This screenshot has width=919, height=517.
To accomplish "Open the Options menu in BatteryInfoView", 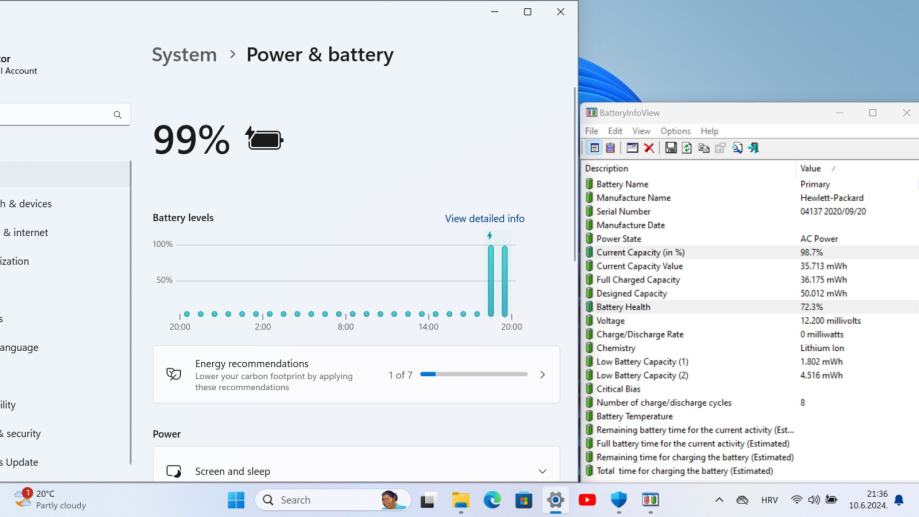I will tap(675, 131).
